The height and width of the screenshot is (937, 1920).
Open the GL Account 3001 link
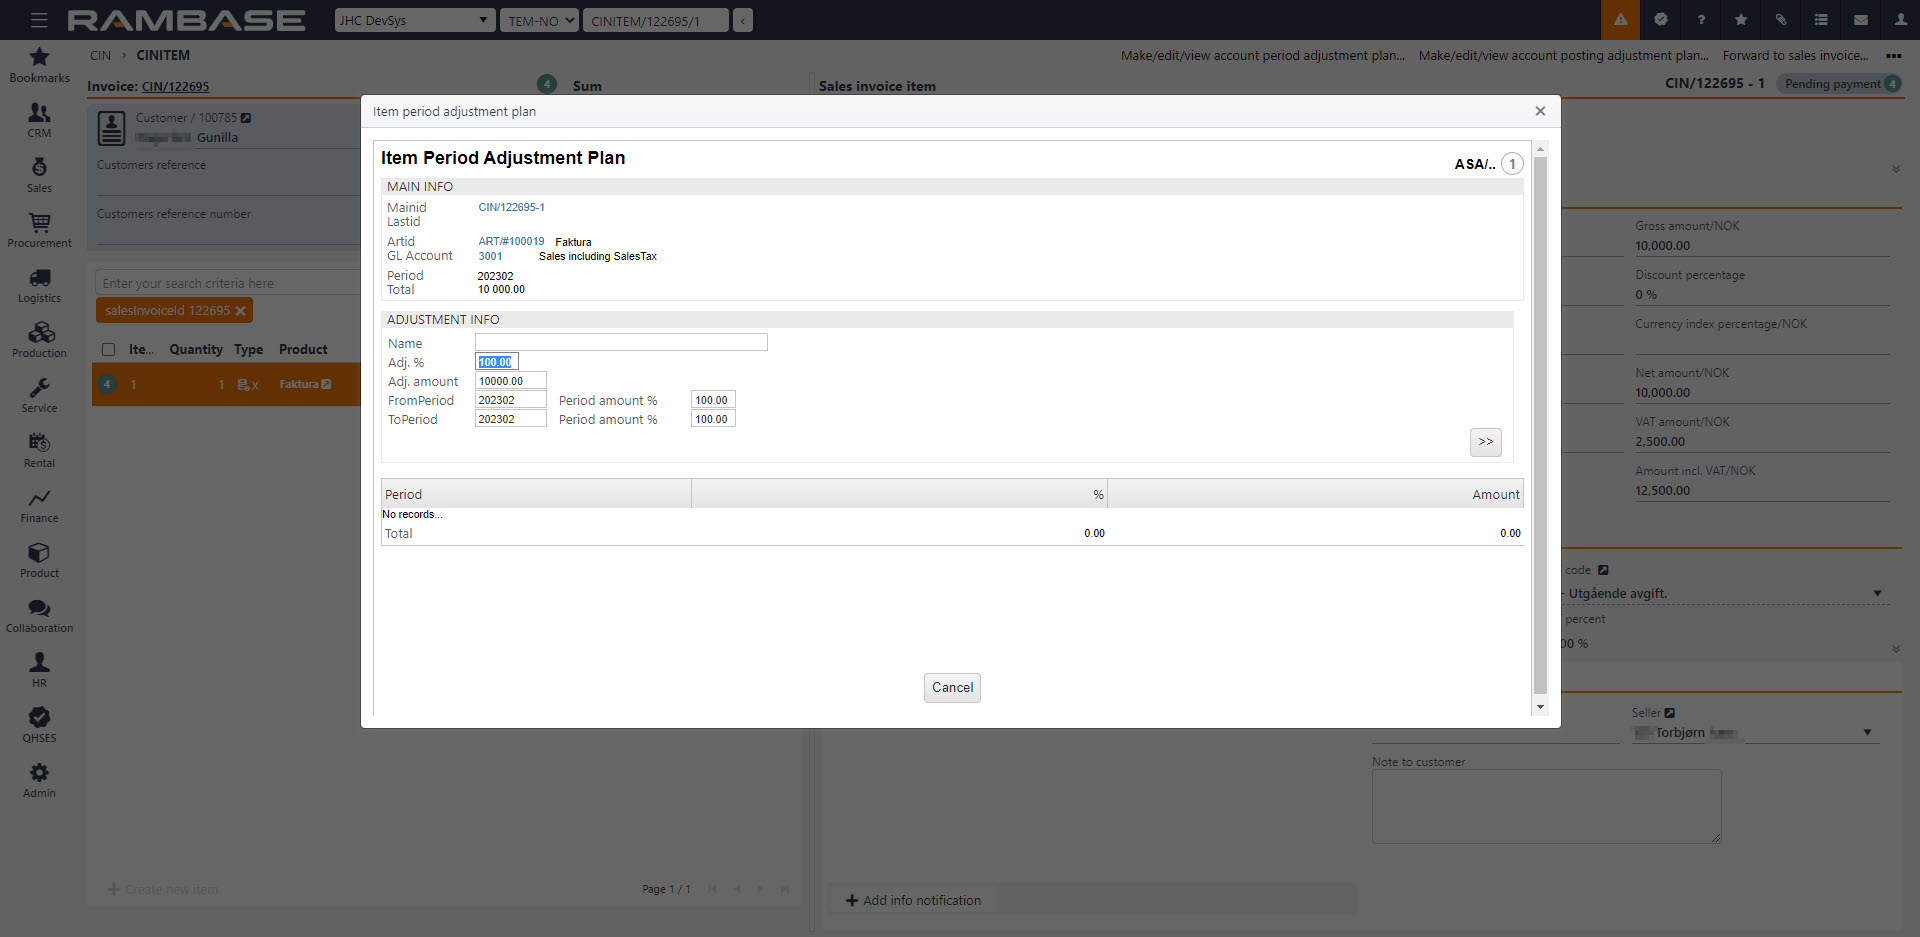click(490, 256)
